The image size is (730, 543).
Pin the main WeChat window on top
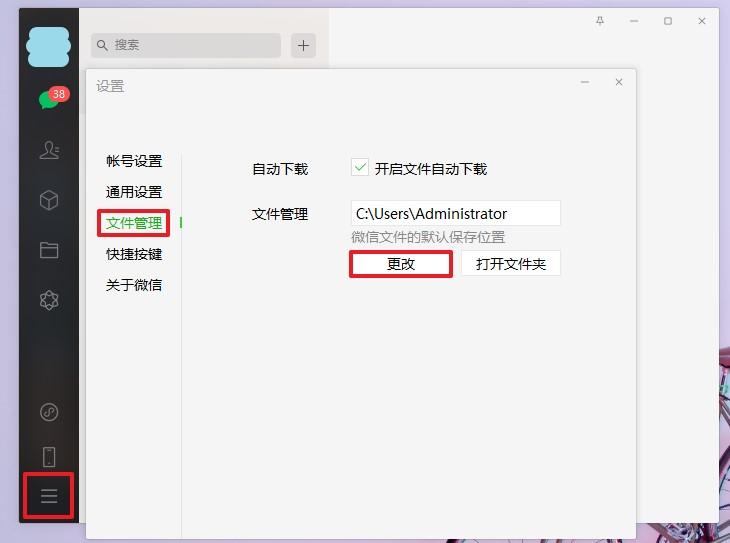tap(600, 21)
